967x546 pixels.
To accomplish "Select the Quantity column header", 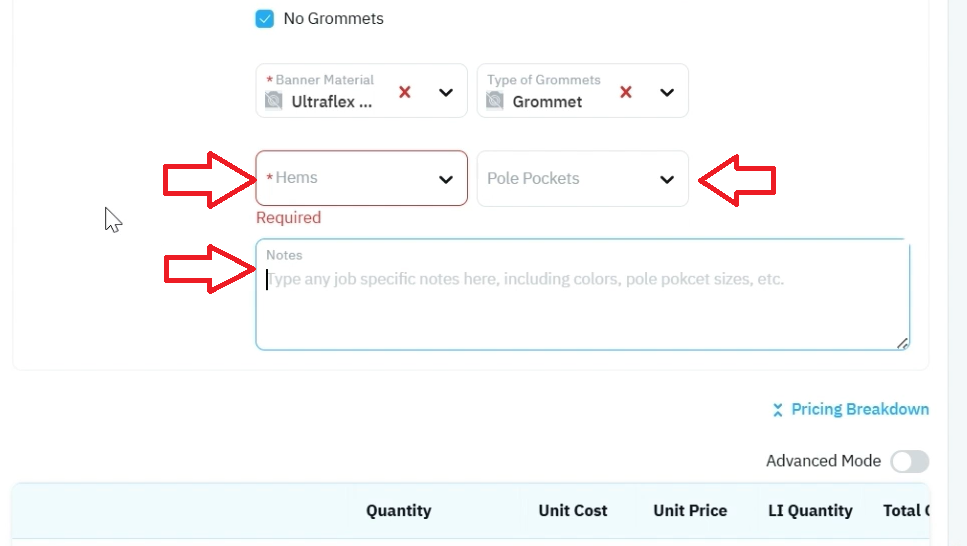I will pos(398,510).
